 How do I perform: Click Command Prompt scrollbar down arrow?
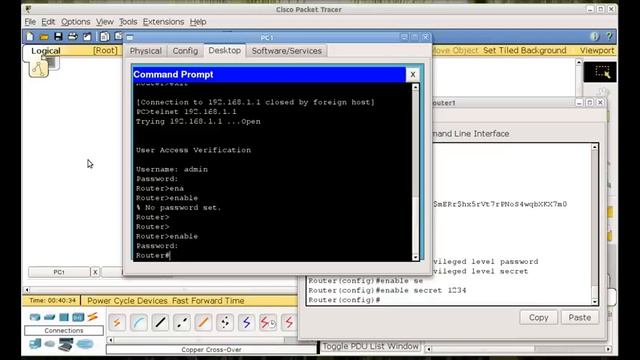pyautogui.click(x=416, y=257)
